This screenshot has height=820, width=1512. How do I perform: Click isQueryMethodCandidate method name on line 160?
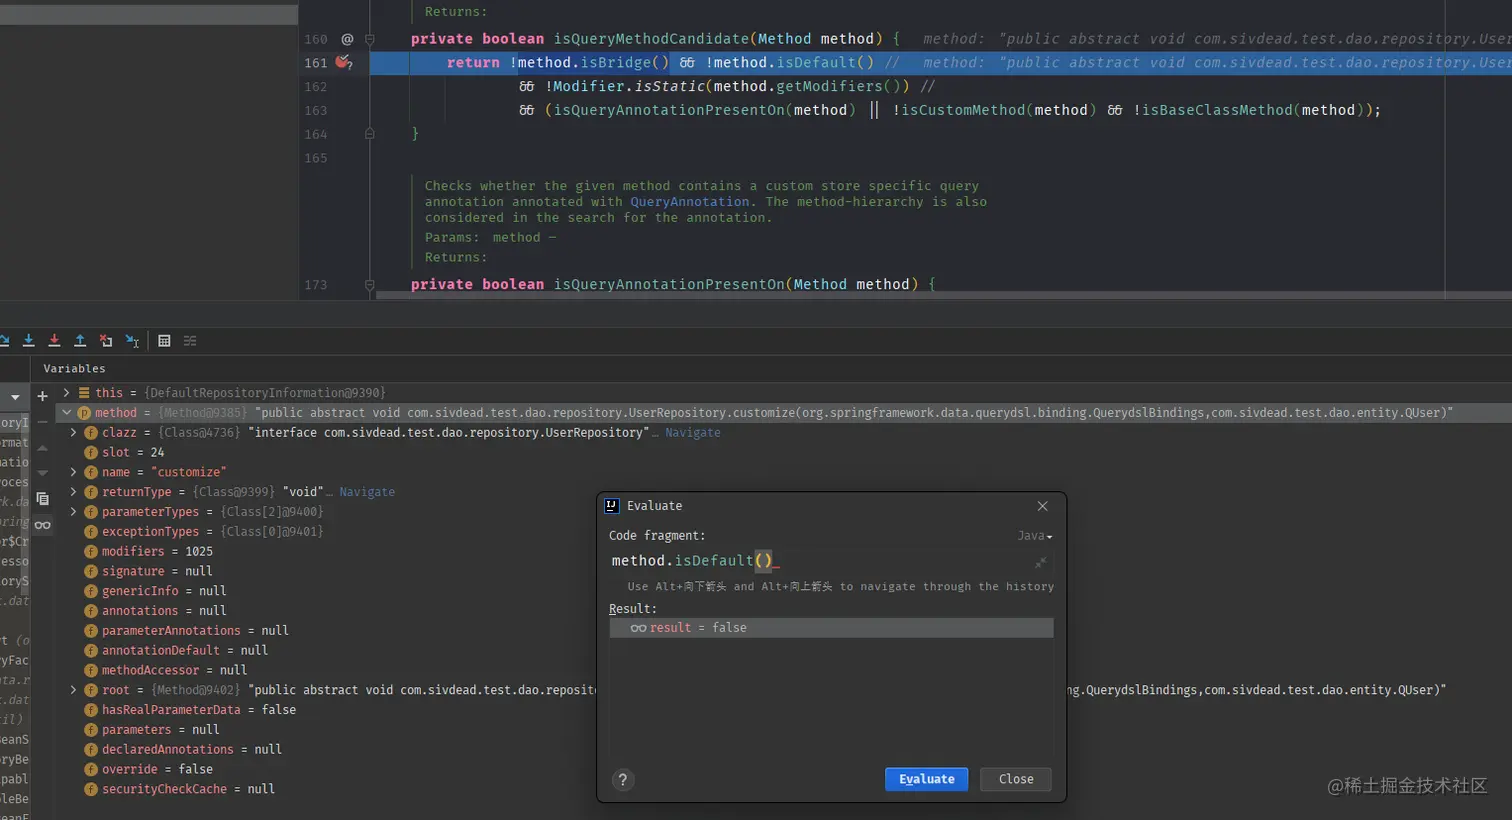[x=651, y=39]
